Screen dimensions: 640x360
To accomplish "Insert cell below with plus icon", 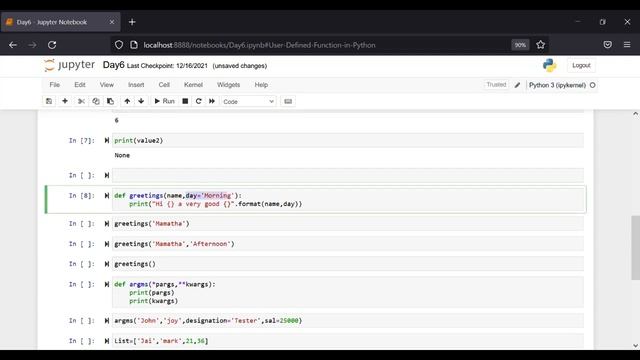I will point(64,101).
